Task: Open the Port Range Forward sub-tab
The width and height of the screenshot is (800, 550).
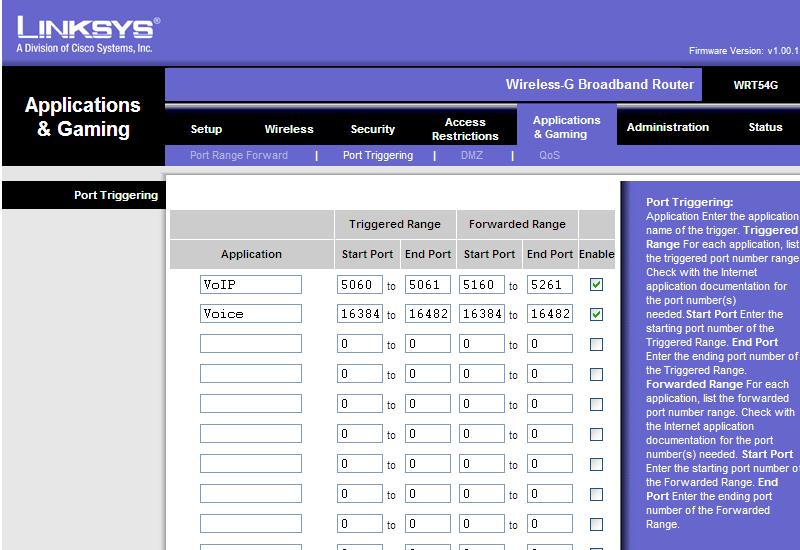Action: click(239, 155)
